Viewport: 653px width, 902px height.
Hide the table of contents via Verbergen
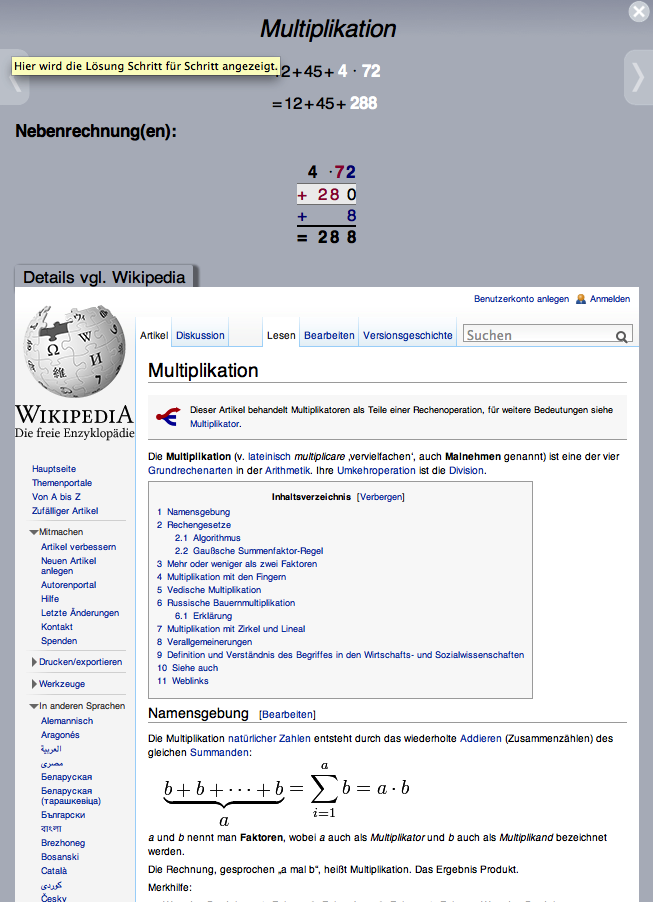(x=380, y=497)
